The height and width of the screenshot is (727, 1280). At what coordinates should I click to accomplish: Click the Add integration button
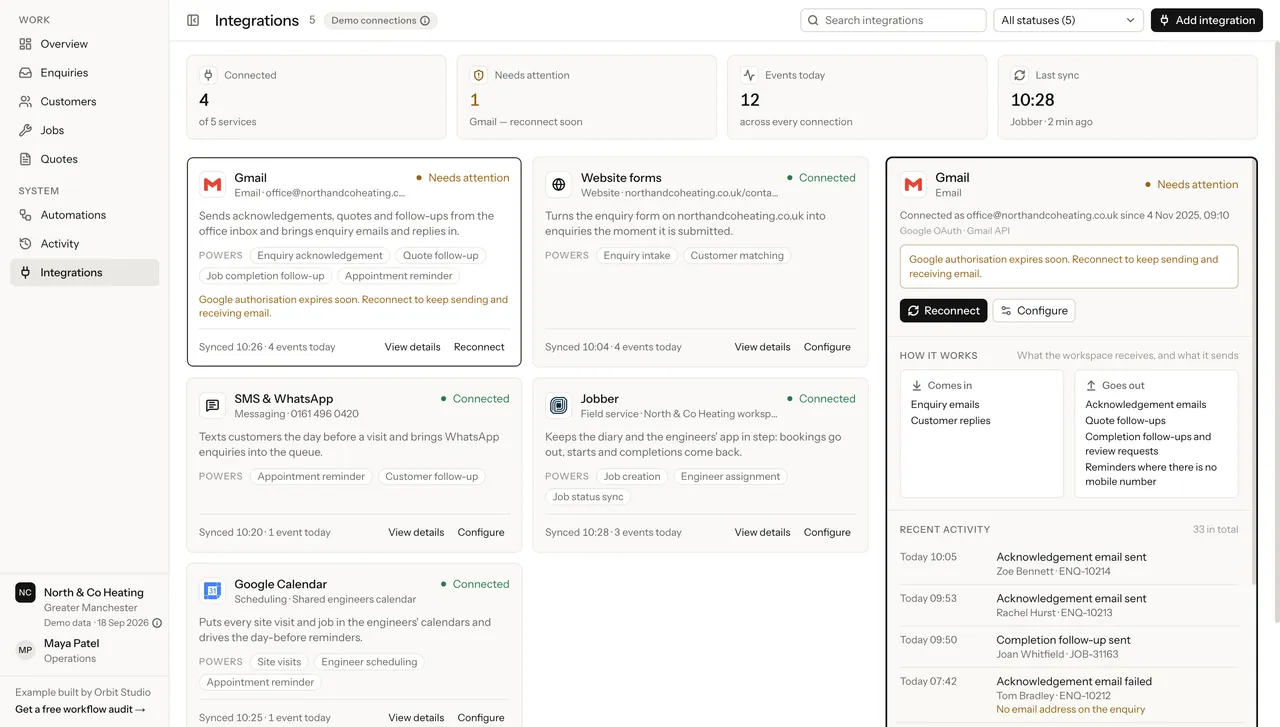1207,20
